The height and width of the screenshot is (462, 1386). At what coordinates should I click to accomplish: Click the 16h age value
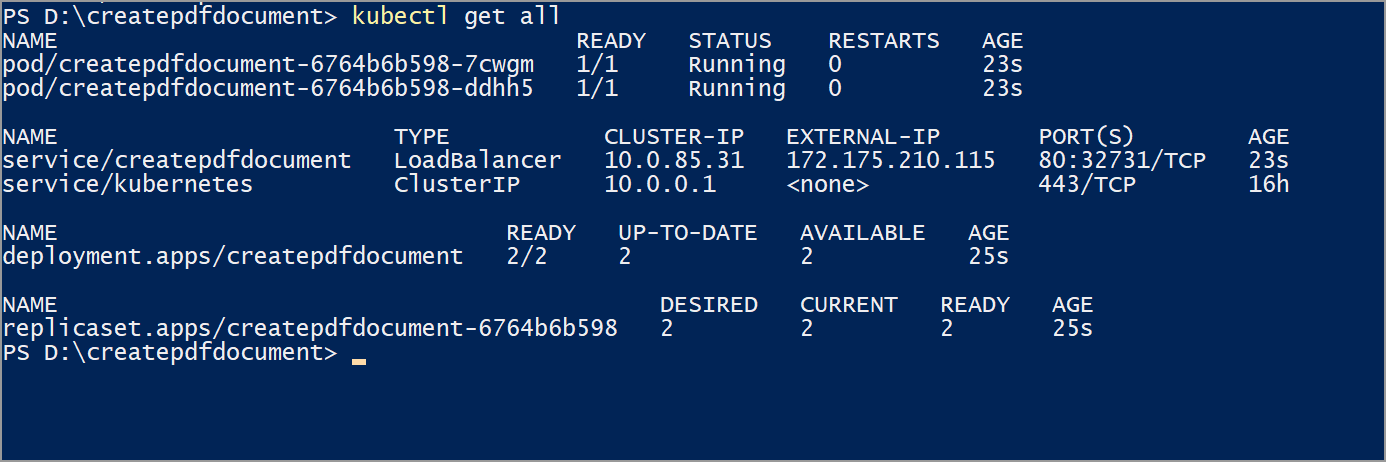point(1268,184)
